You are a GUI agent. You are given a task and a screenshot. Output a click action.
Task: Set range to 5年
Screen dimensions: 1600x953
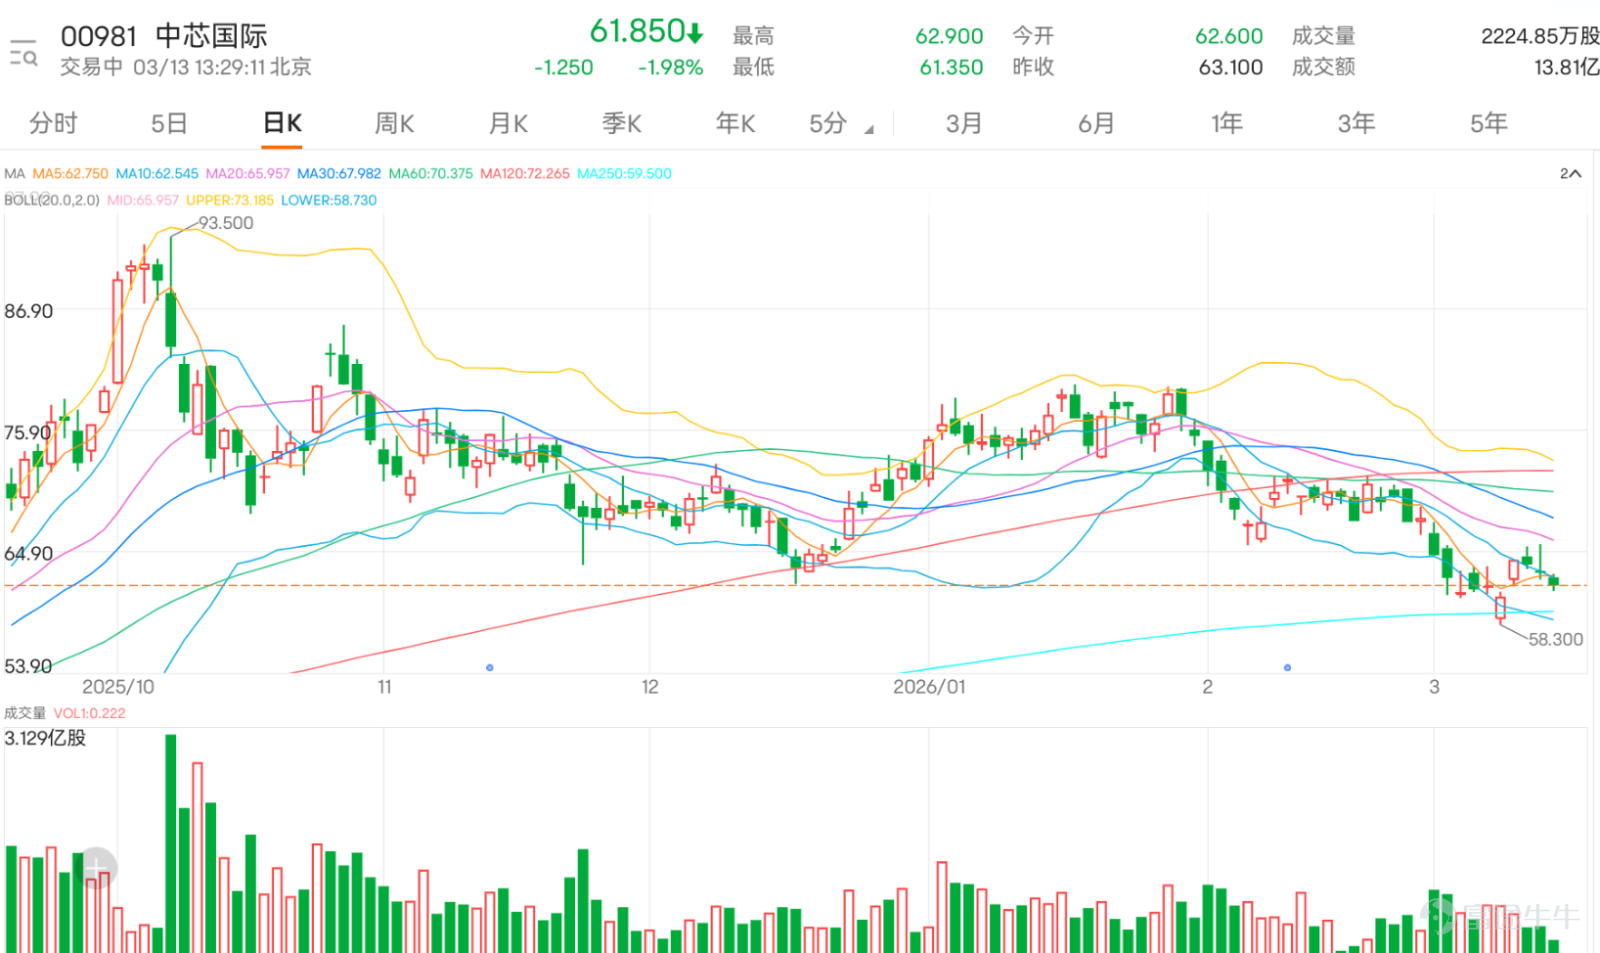click(1489, 123)
